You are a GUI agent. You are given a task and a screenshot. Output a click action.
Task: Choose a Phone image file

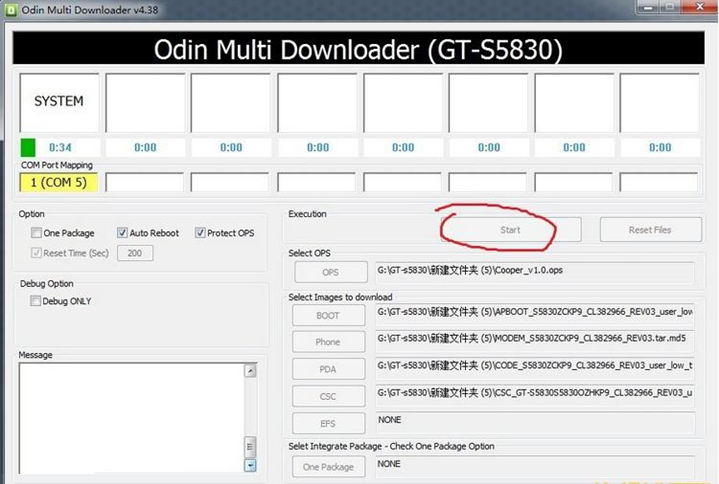pyautogui.click(x=328, y=342)
